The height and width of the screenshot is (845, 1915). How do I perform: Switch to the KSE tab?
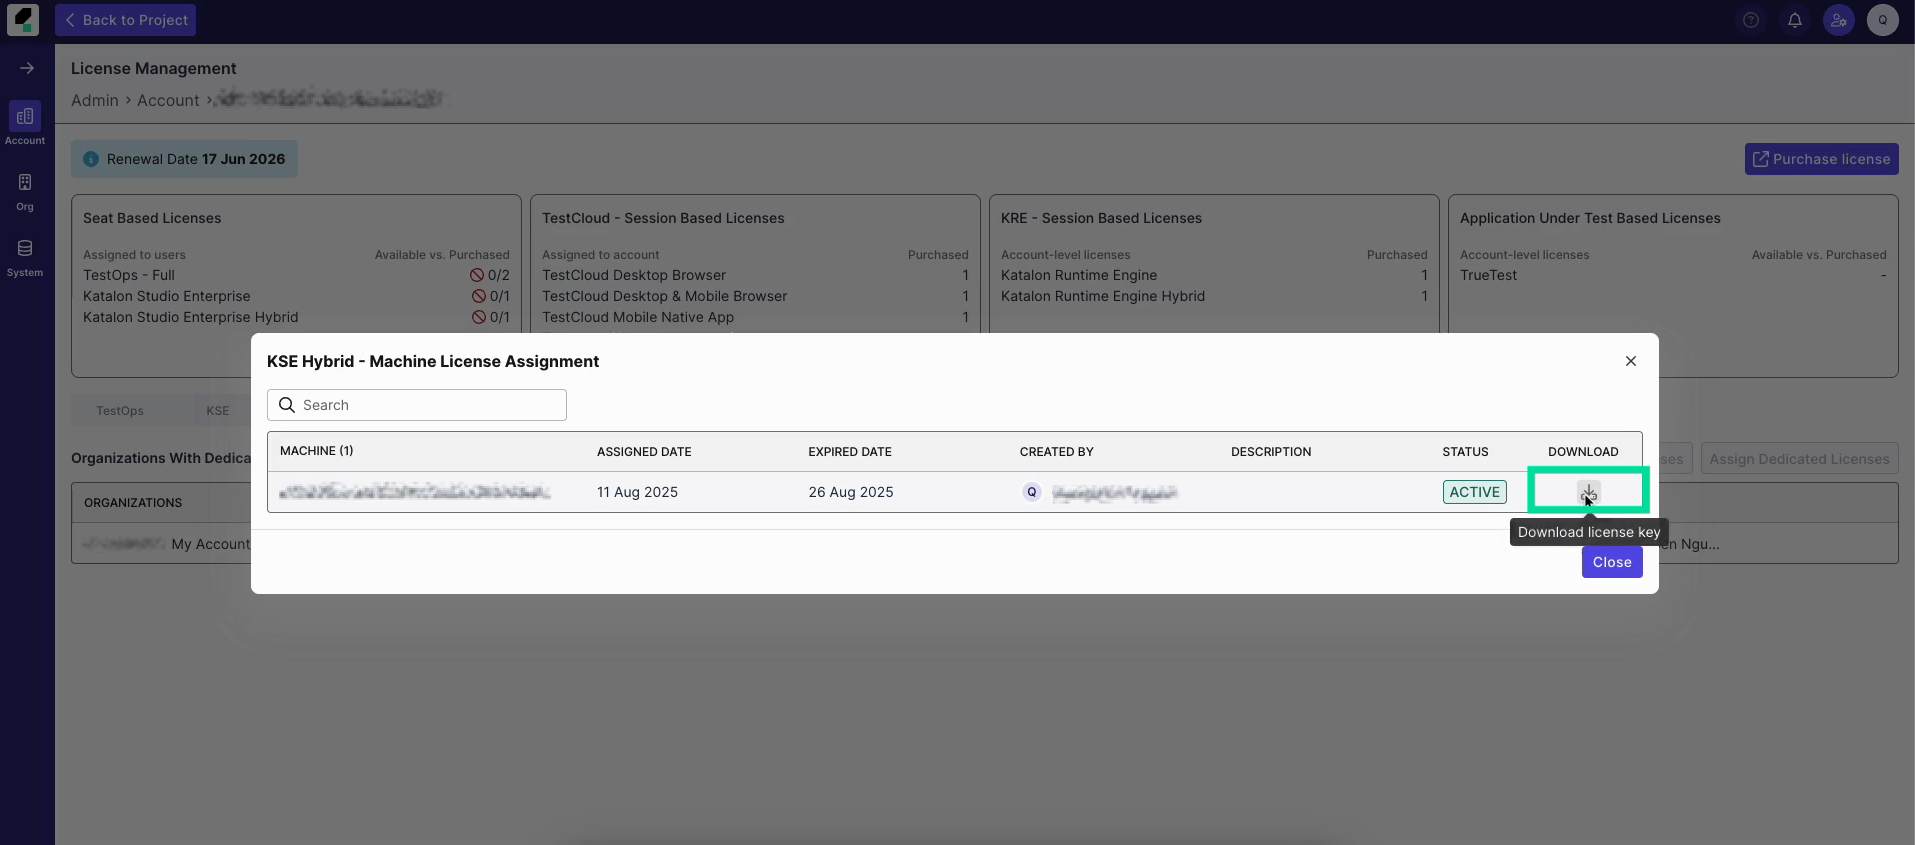pyautogui.click(x=218, y=411)
